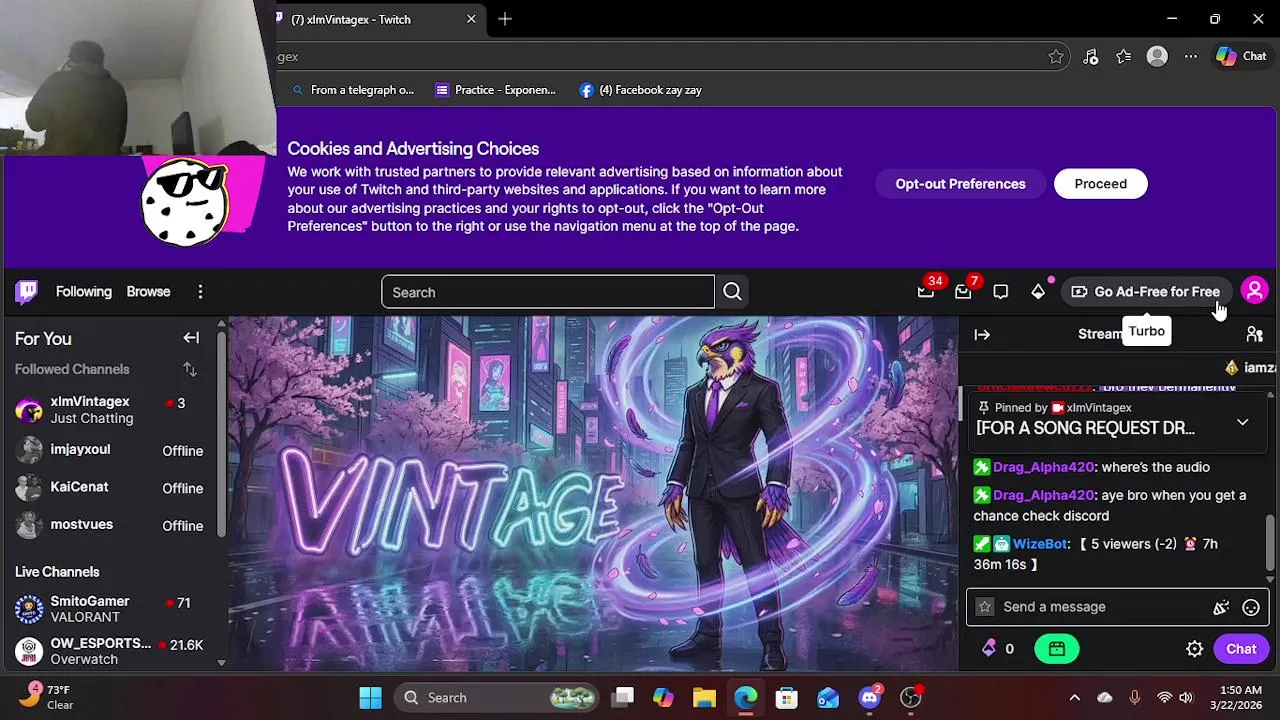Open bookmark Practice - Exponen...
The image size is (1280, 720).
pos(496,90)
